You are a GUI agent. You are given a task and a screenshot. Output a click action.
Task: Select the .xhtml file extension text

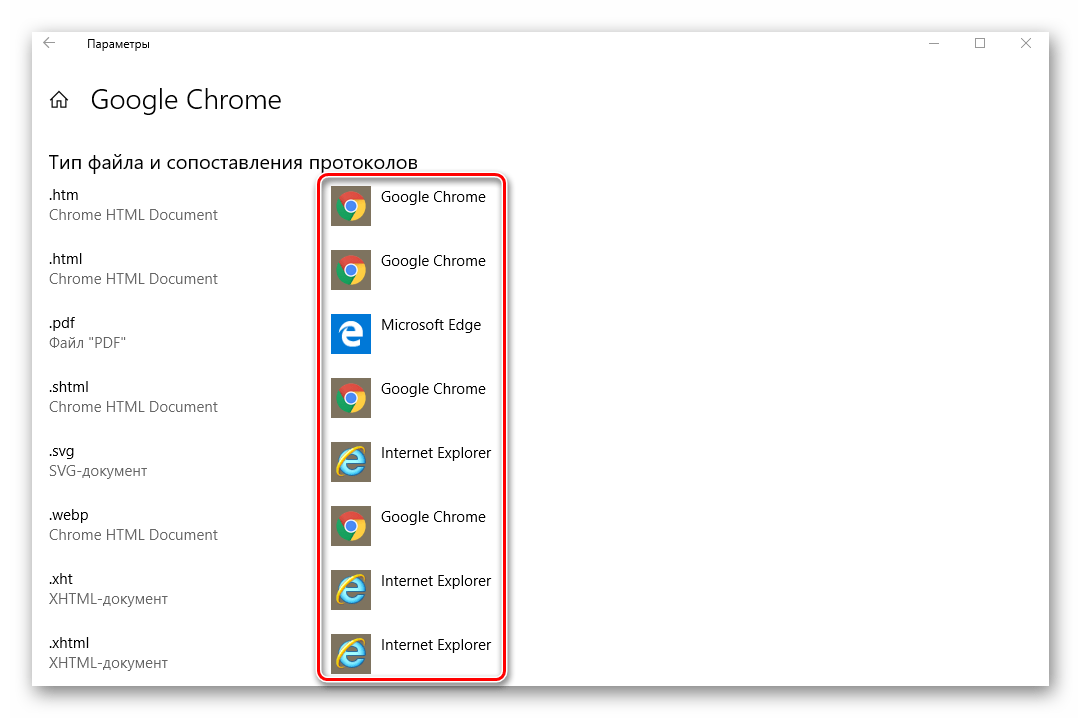coord(69,644)
